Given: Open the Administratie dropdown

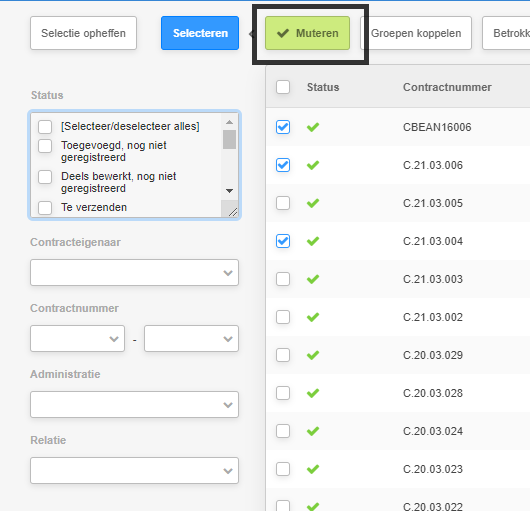Looking at the screenshot, I should [135, 405].
